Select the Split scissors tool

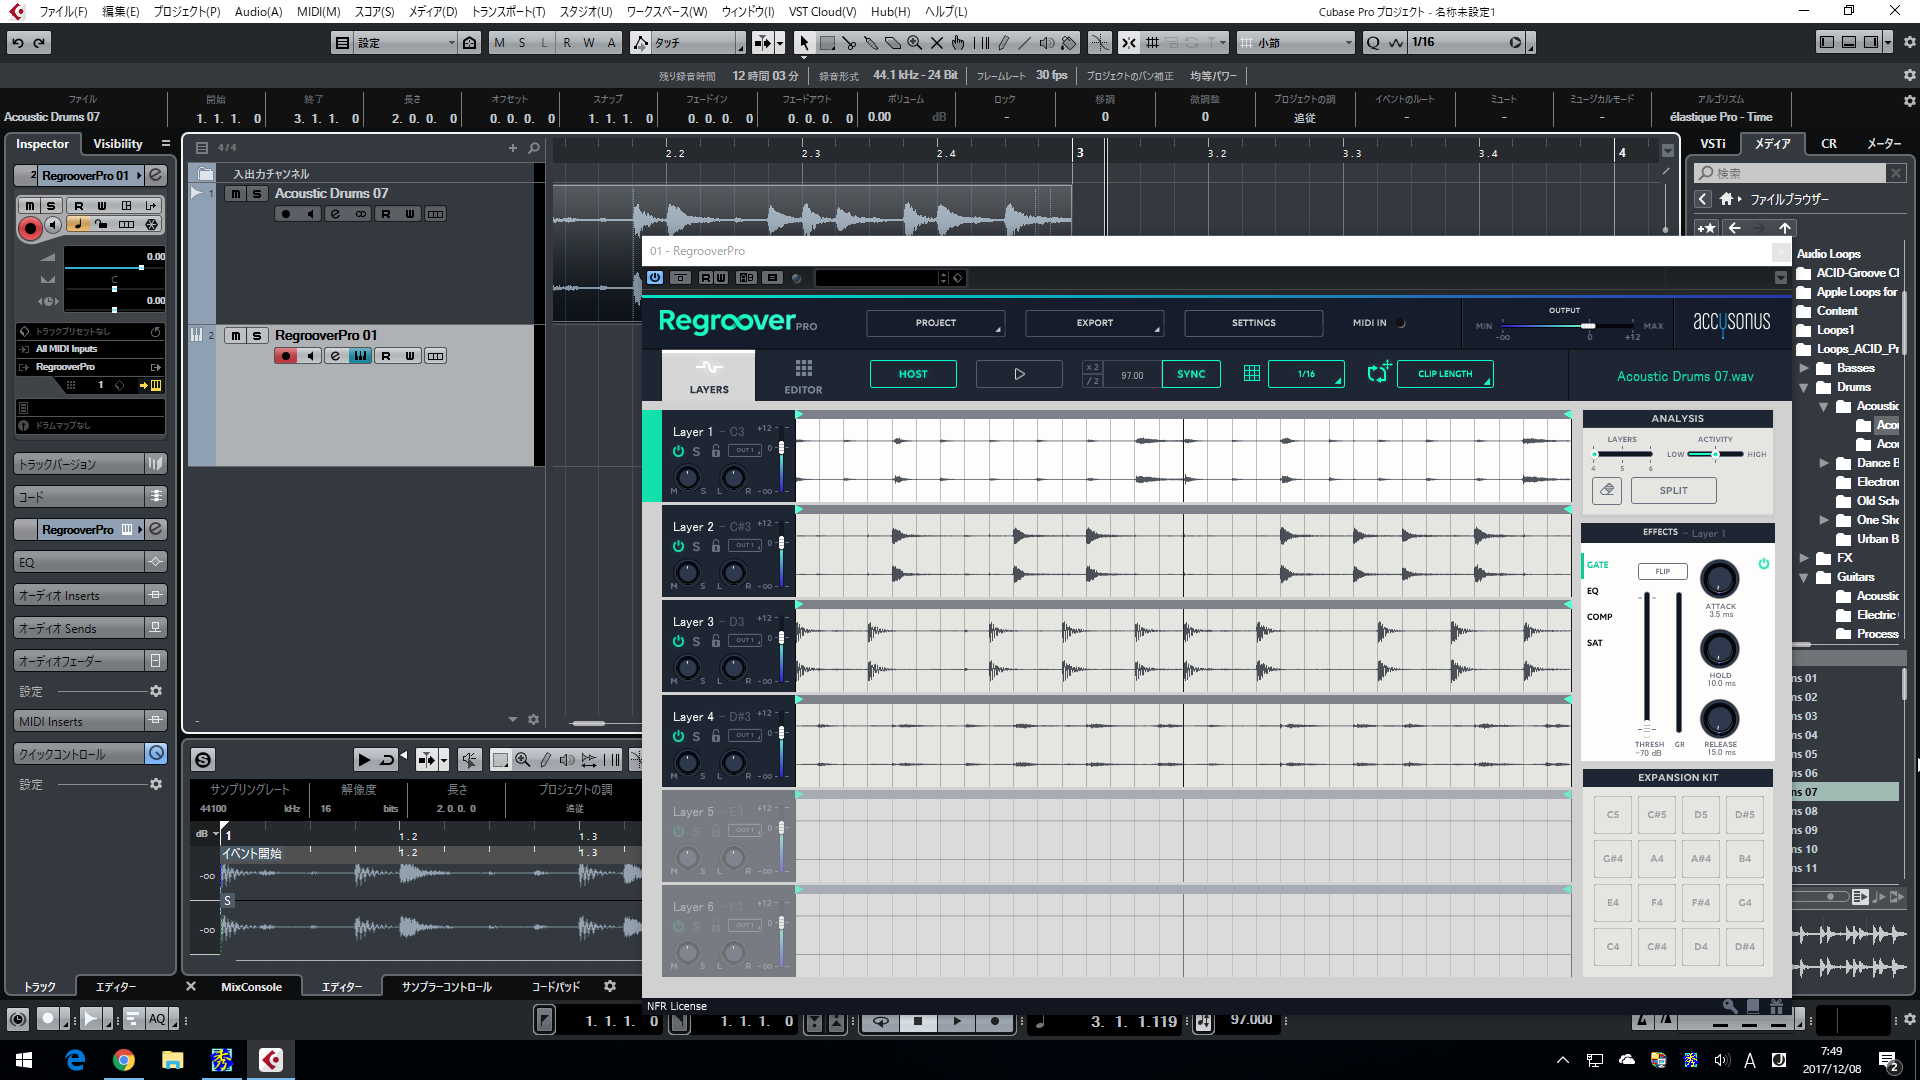(849, 43)
